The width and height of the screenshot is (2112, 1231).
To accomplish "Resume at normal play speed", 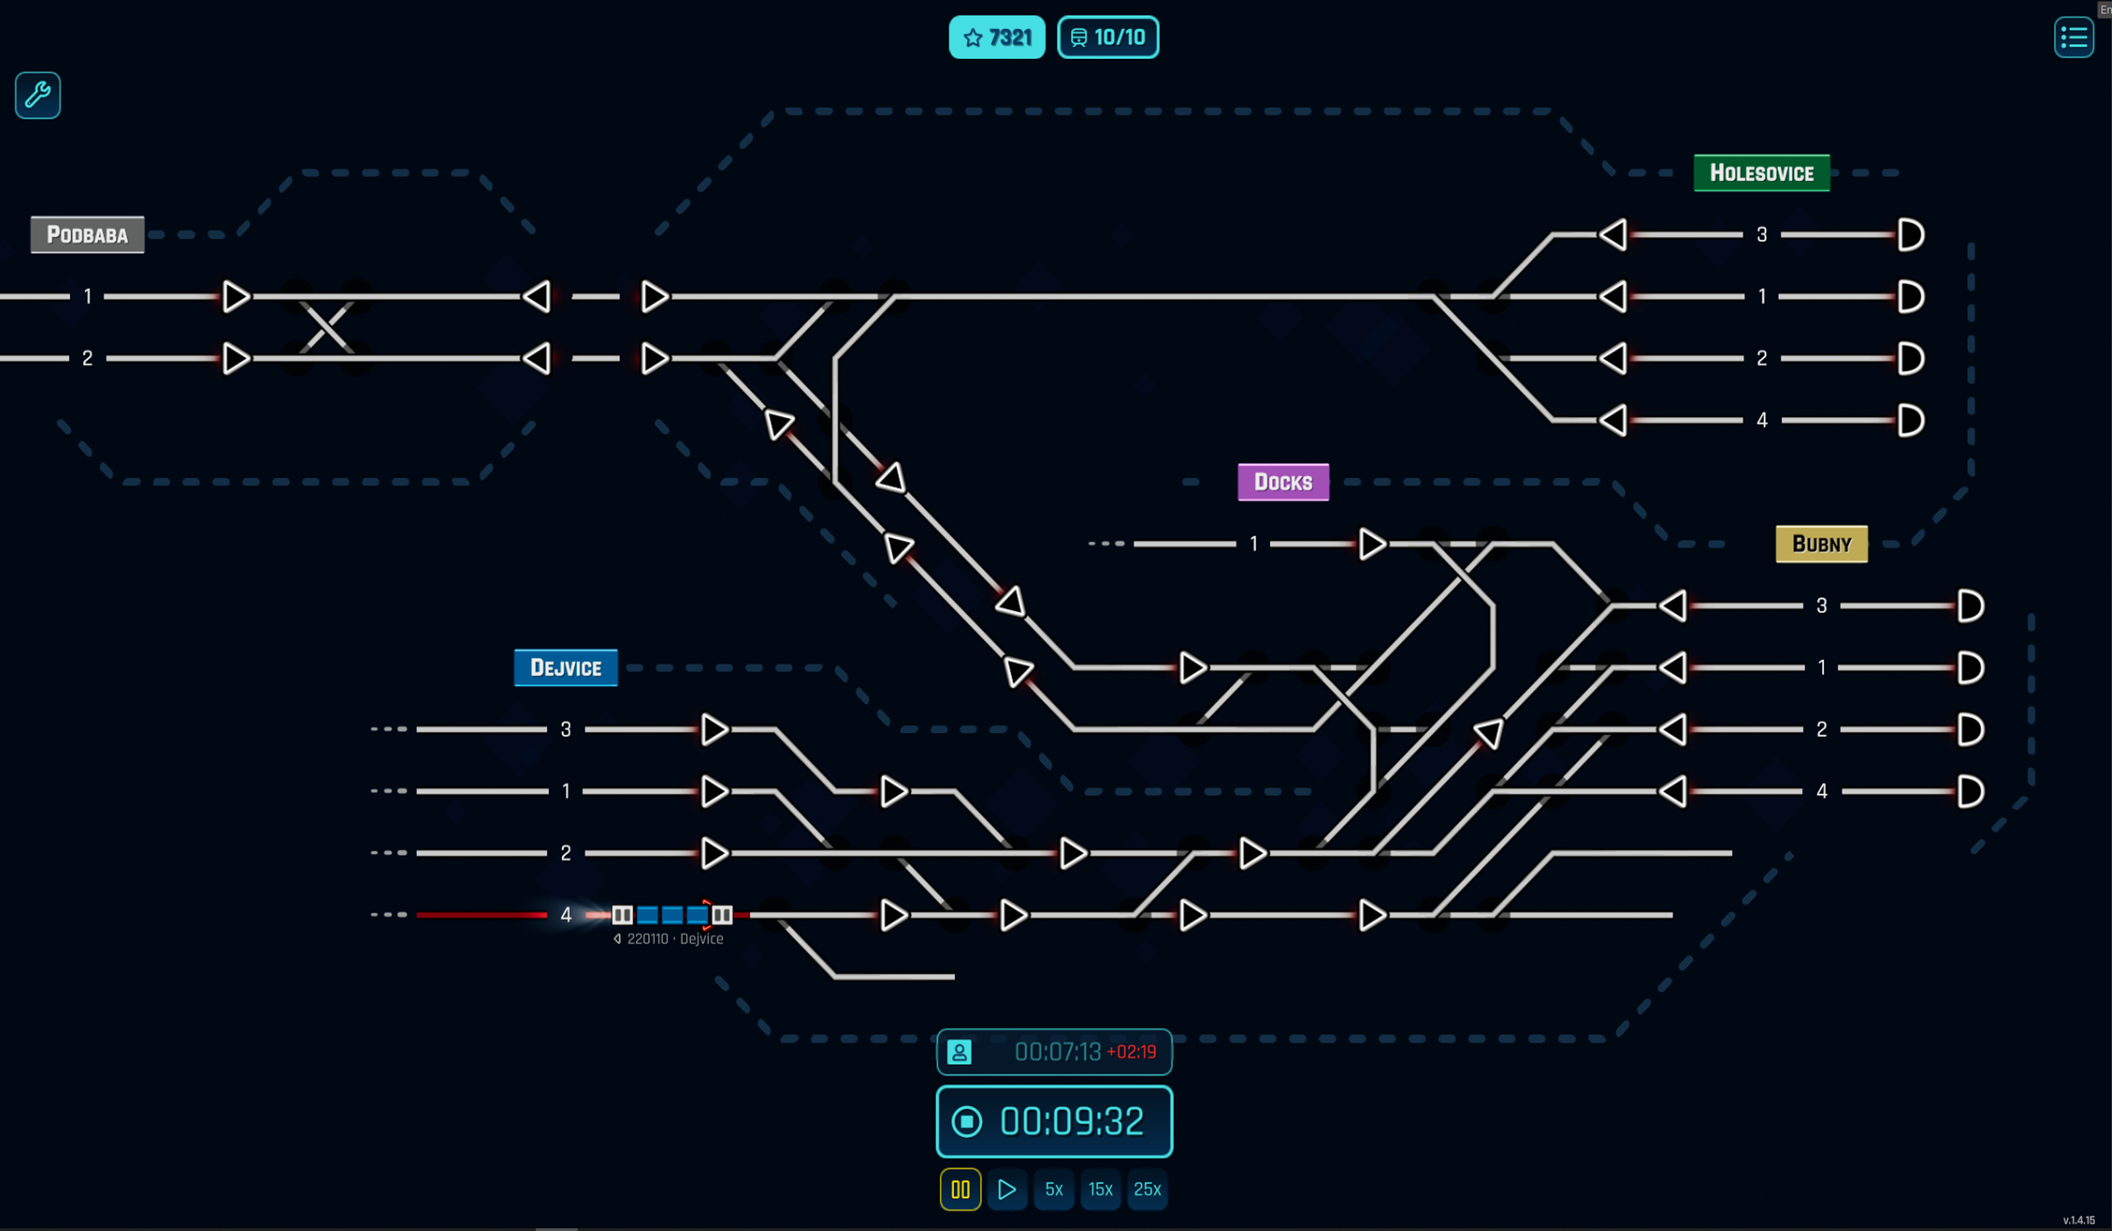I will (x=1007, y=1189).
